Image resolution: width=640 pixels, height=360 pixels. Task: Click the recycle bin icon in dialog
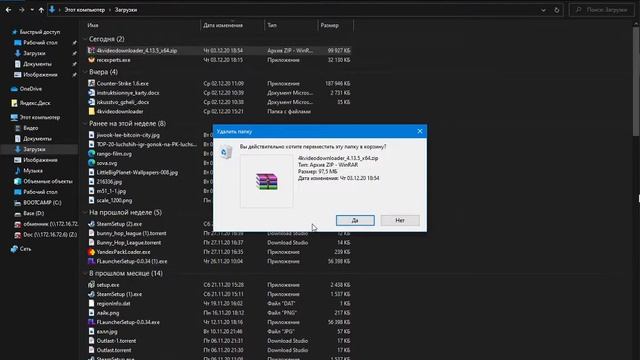[x=226, y=152]
